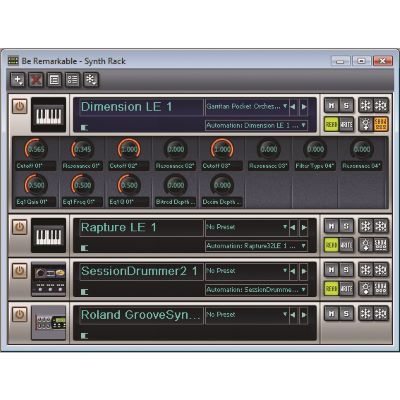Solo Dimension LE 1 with S button
The height and width of the screenshot is (400, 400).
(346, 106)
